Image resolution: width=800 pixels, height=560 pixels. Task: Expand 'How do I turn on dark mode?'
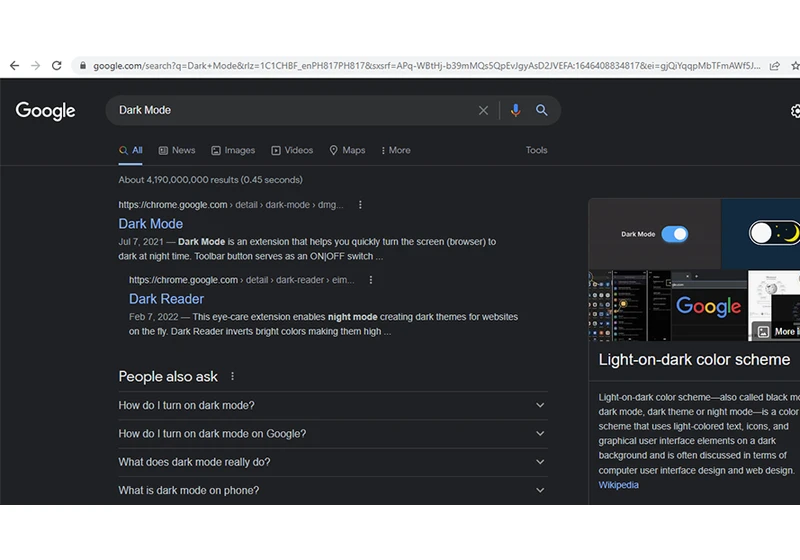point(333,405)
